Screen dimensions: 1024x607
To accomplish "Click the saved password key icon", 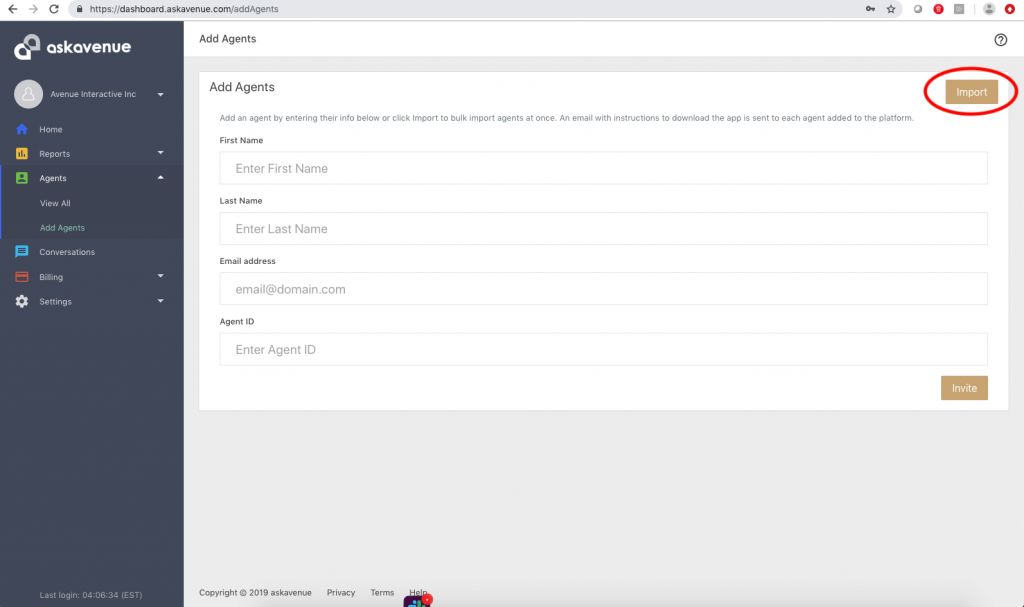I will (x=870, y=9).
